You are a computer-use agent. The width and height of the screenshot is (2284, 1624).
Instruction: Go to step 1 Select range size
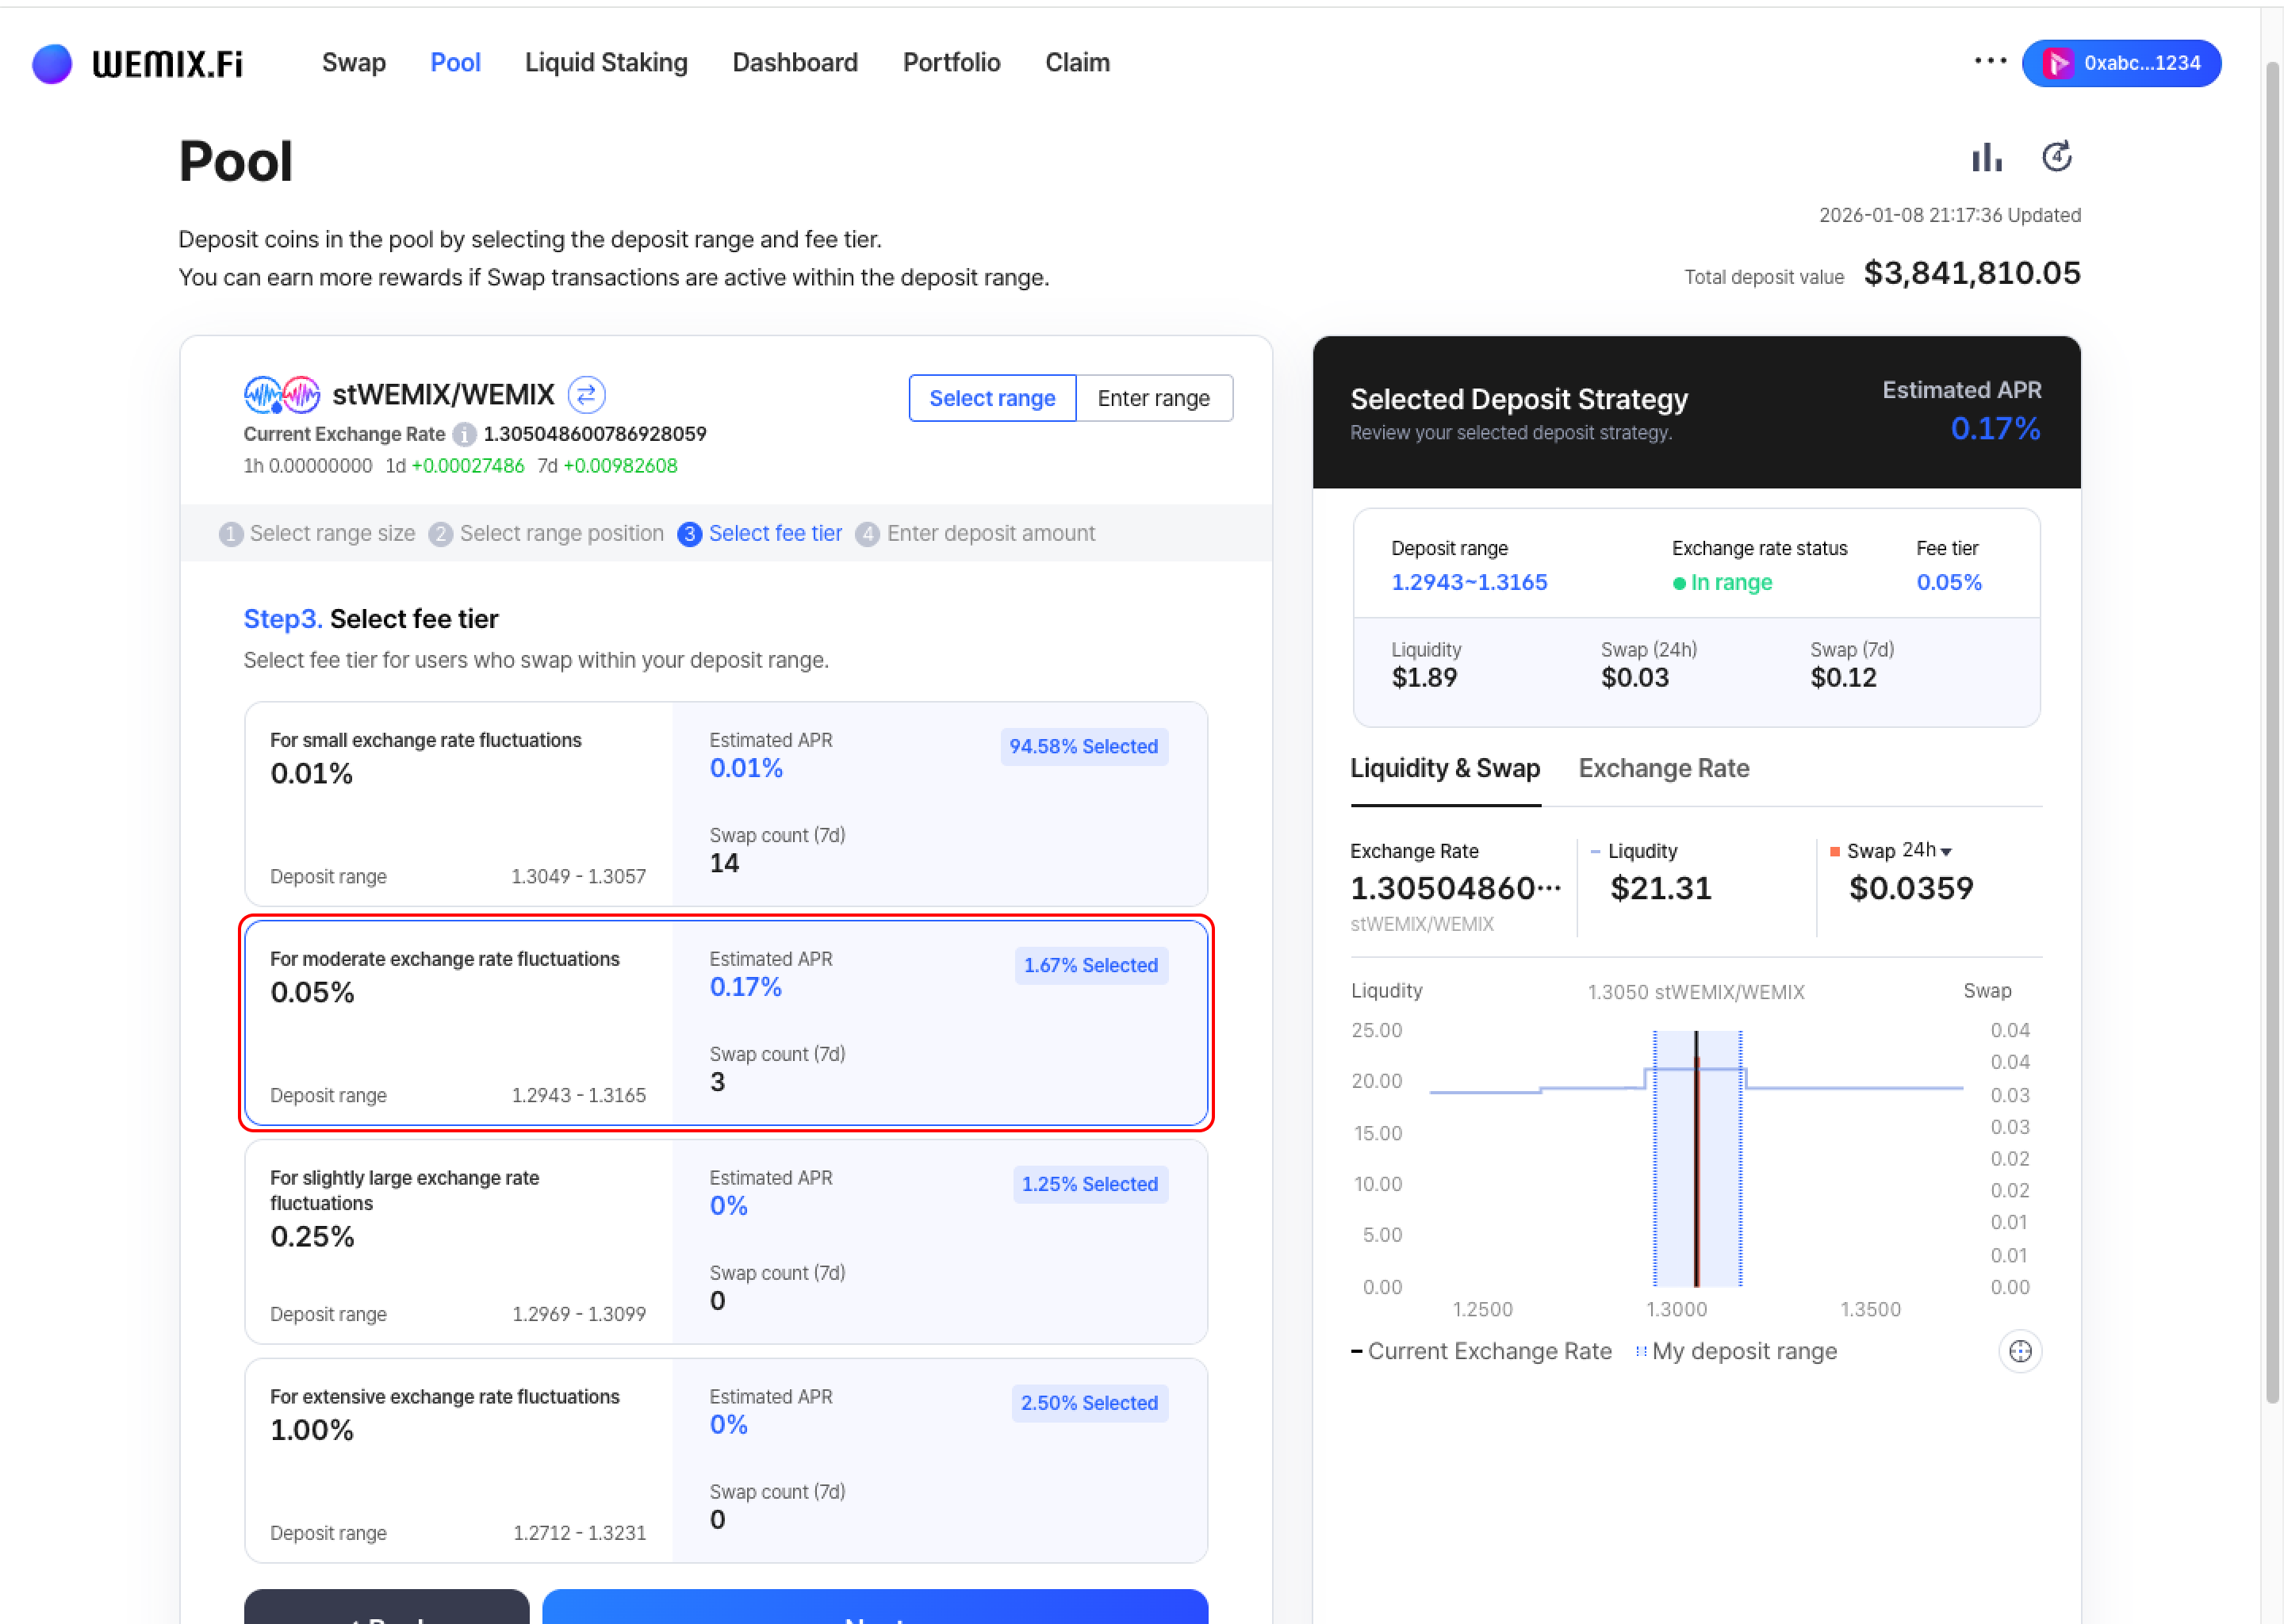tap(318, 534)
